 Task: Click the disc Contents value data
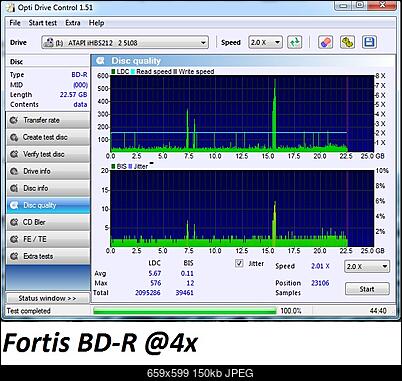tap(80, 104)
